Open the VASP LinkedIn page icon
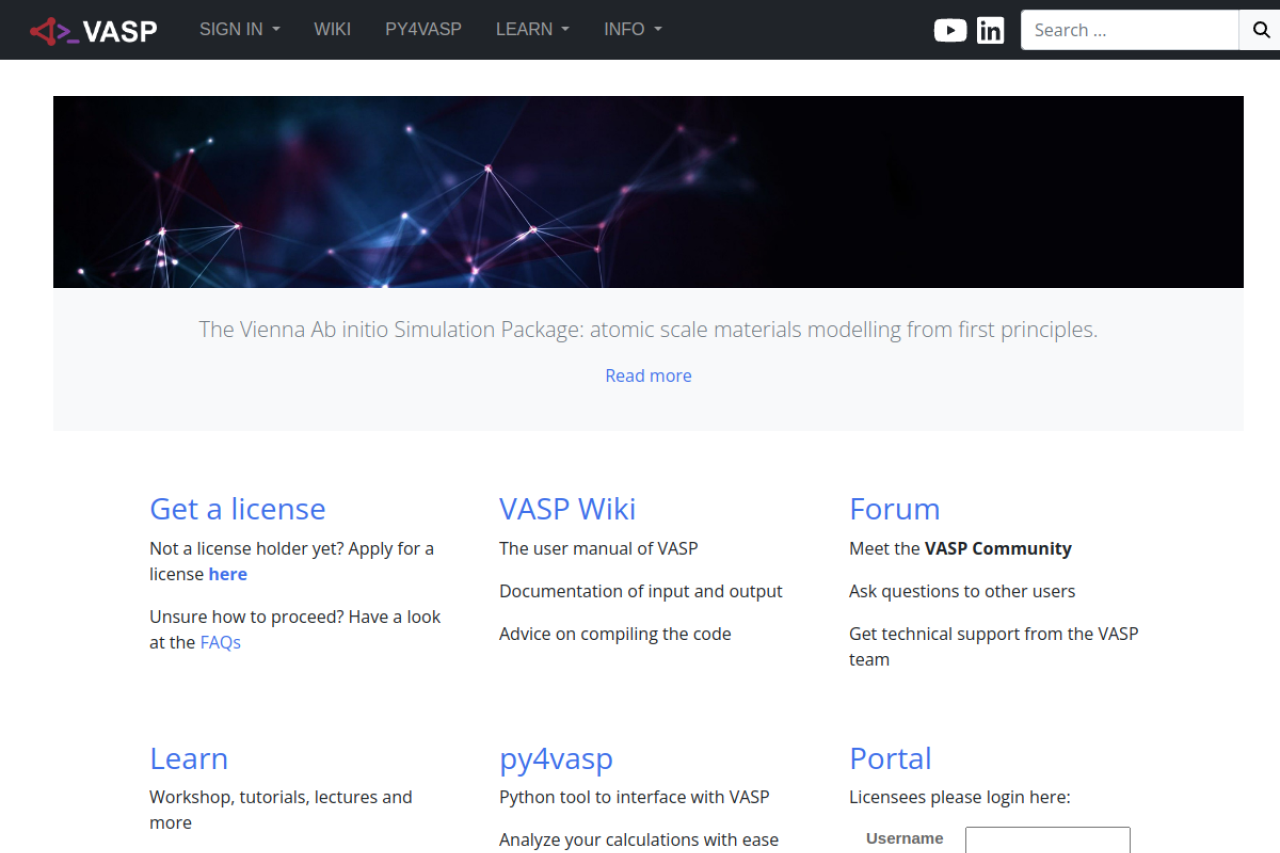The width and height of the screenshot is (1280, 853). coord(990,30)
